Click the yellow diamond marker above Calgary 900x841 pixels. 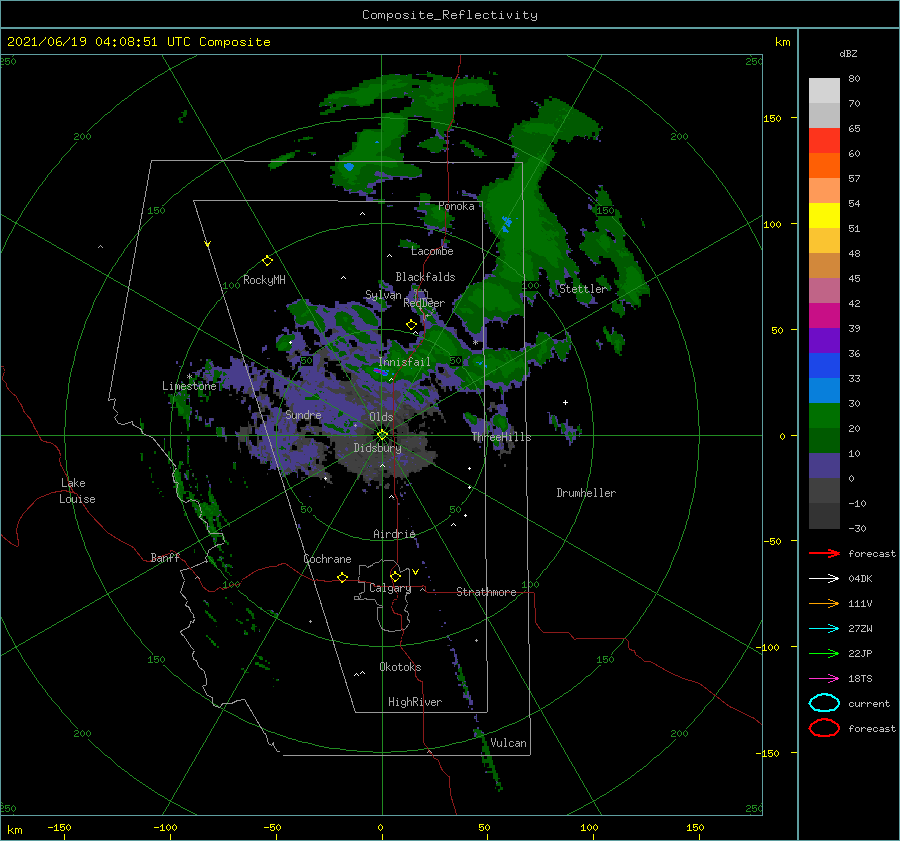(395, 576)
